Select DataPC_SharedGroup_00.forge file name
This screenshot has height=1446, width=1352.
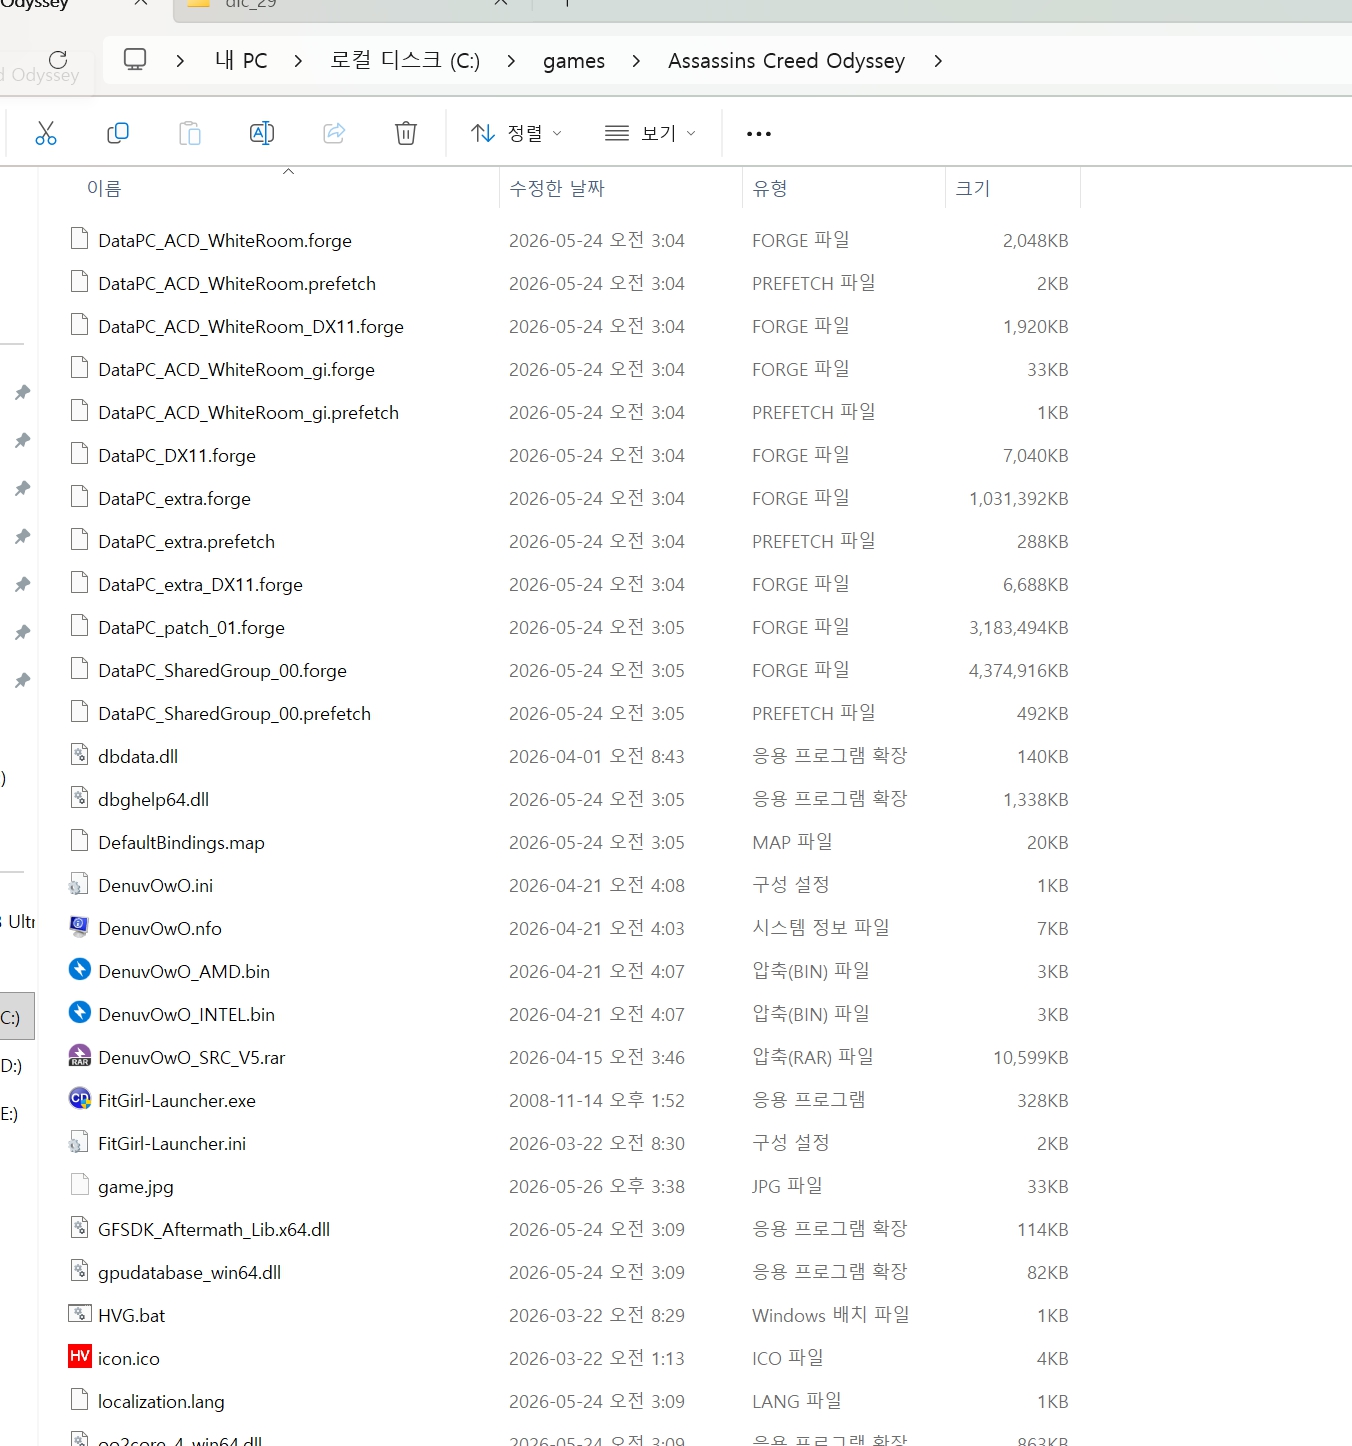pos(222,670)
